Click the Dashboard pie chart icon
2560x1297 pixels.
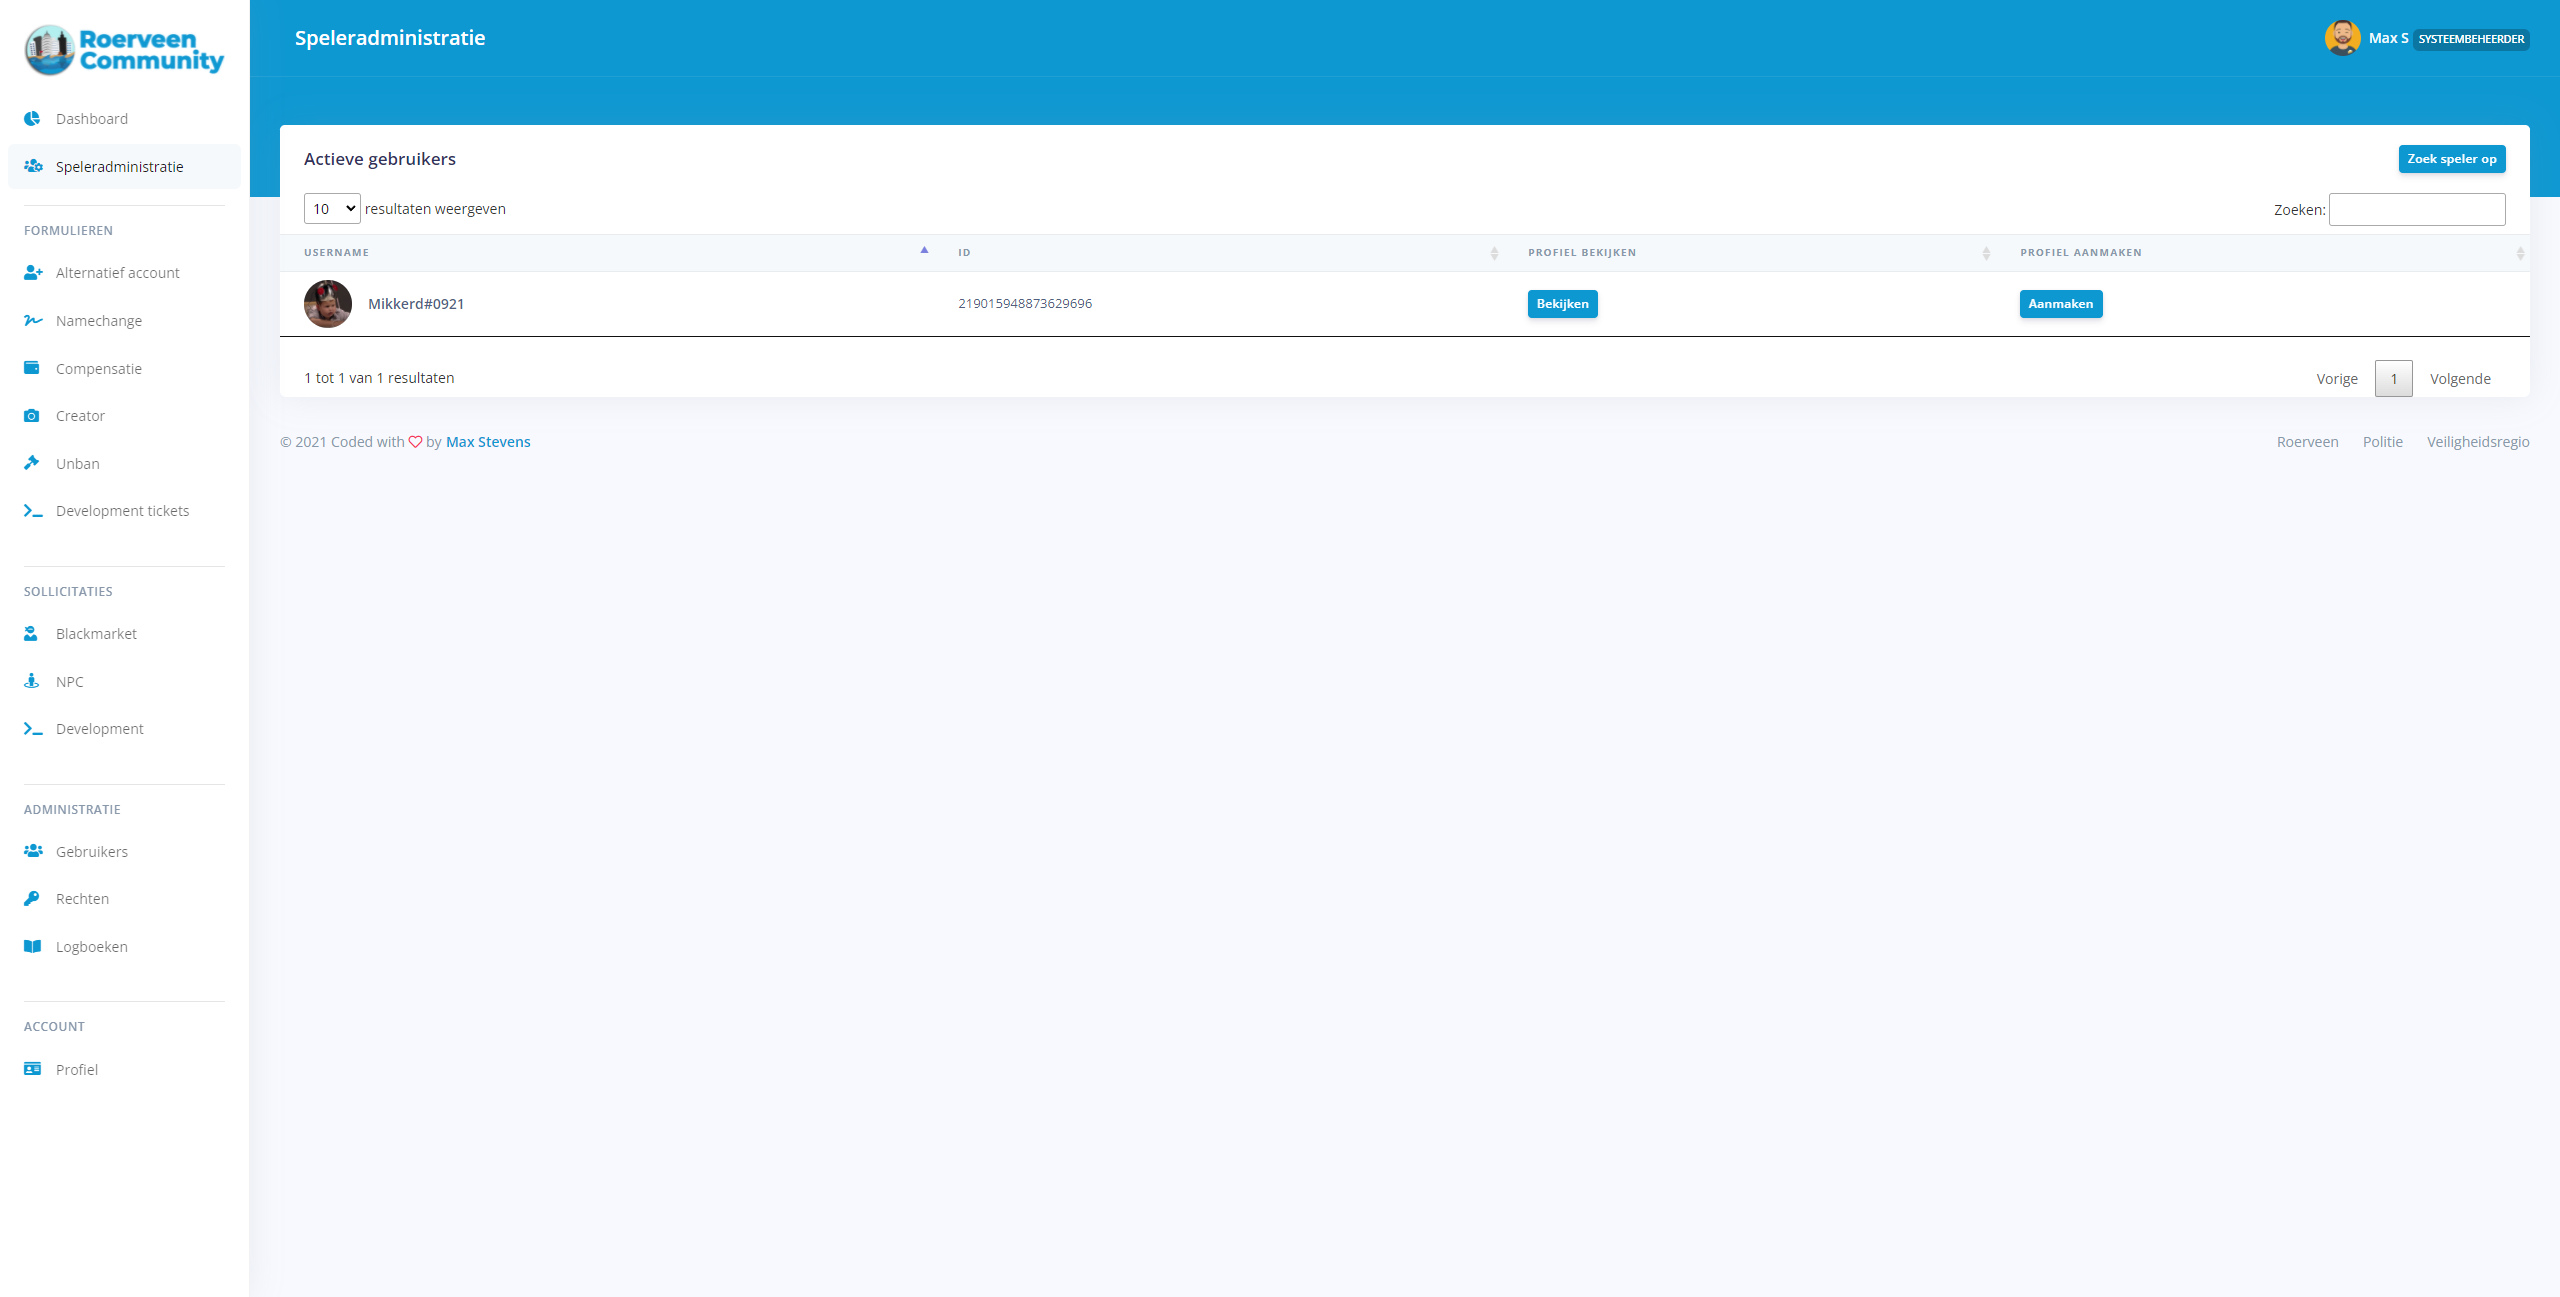pos(32,119)
